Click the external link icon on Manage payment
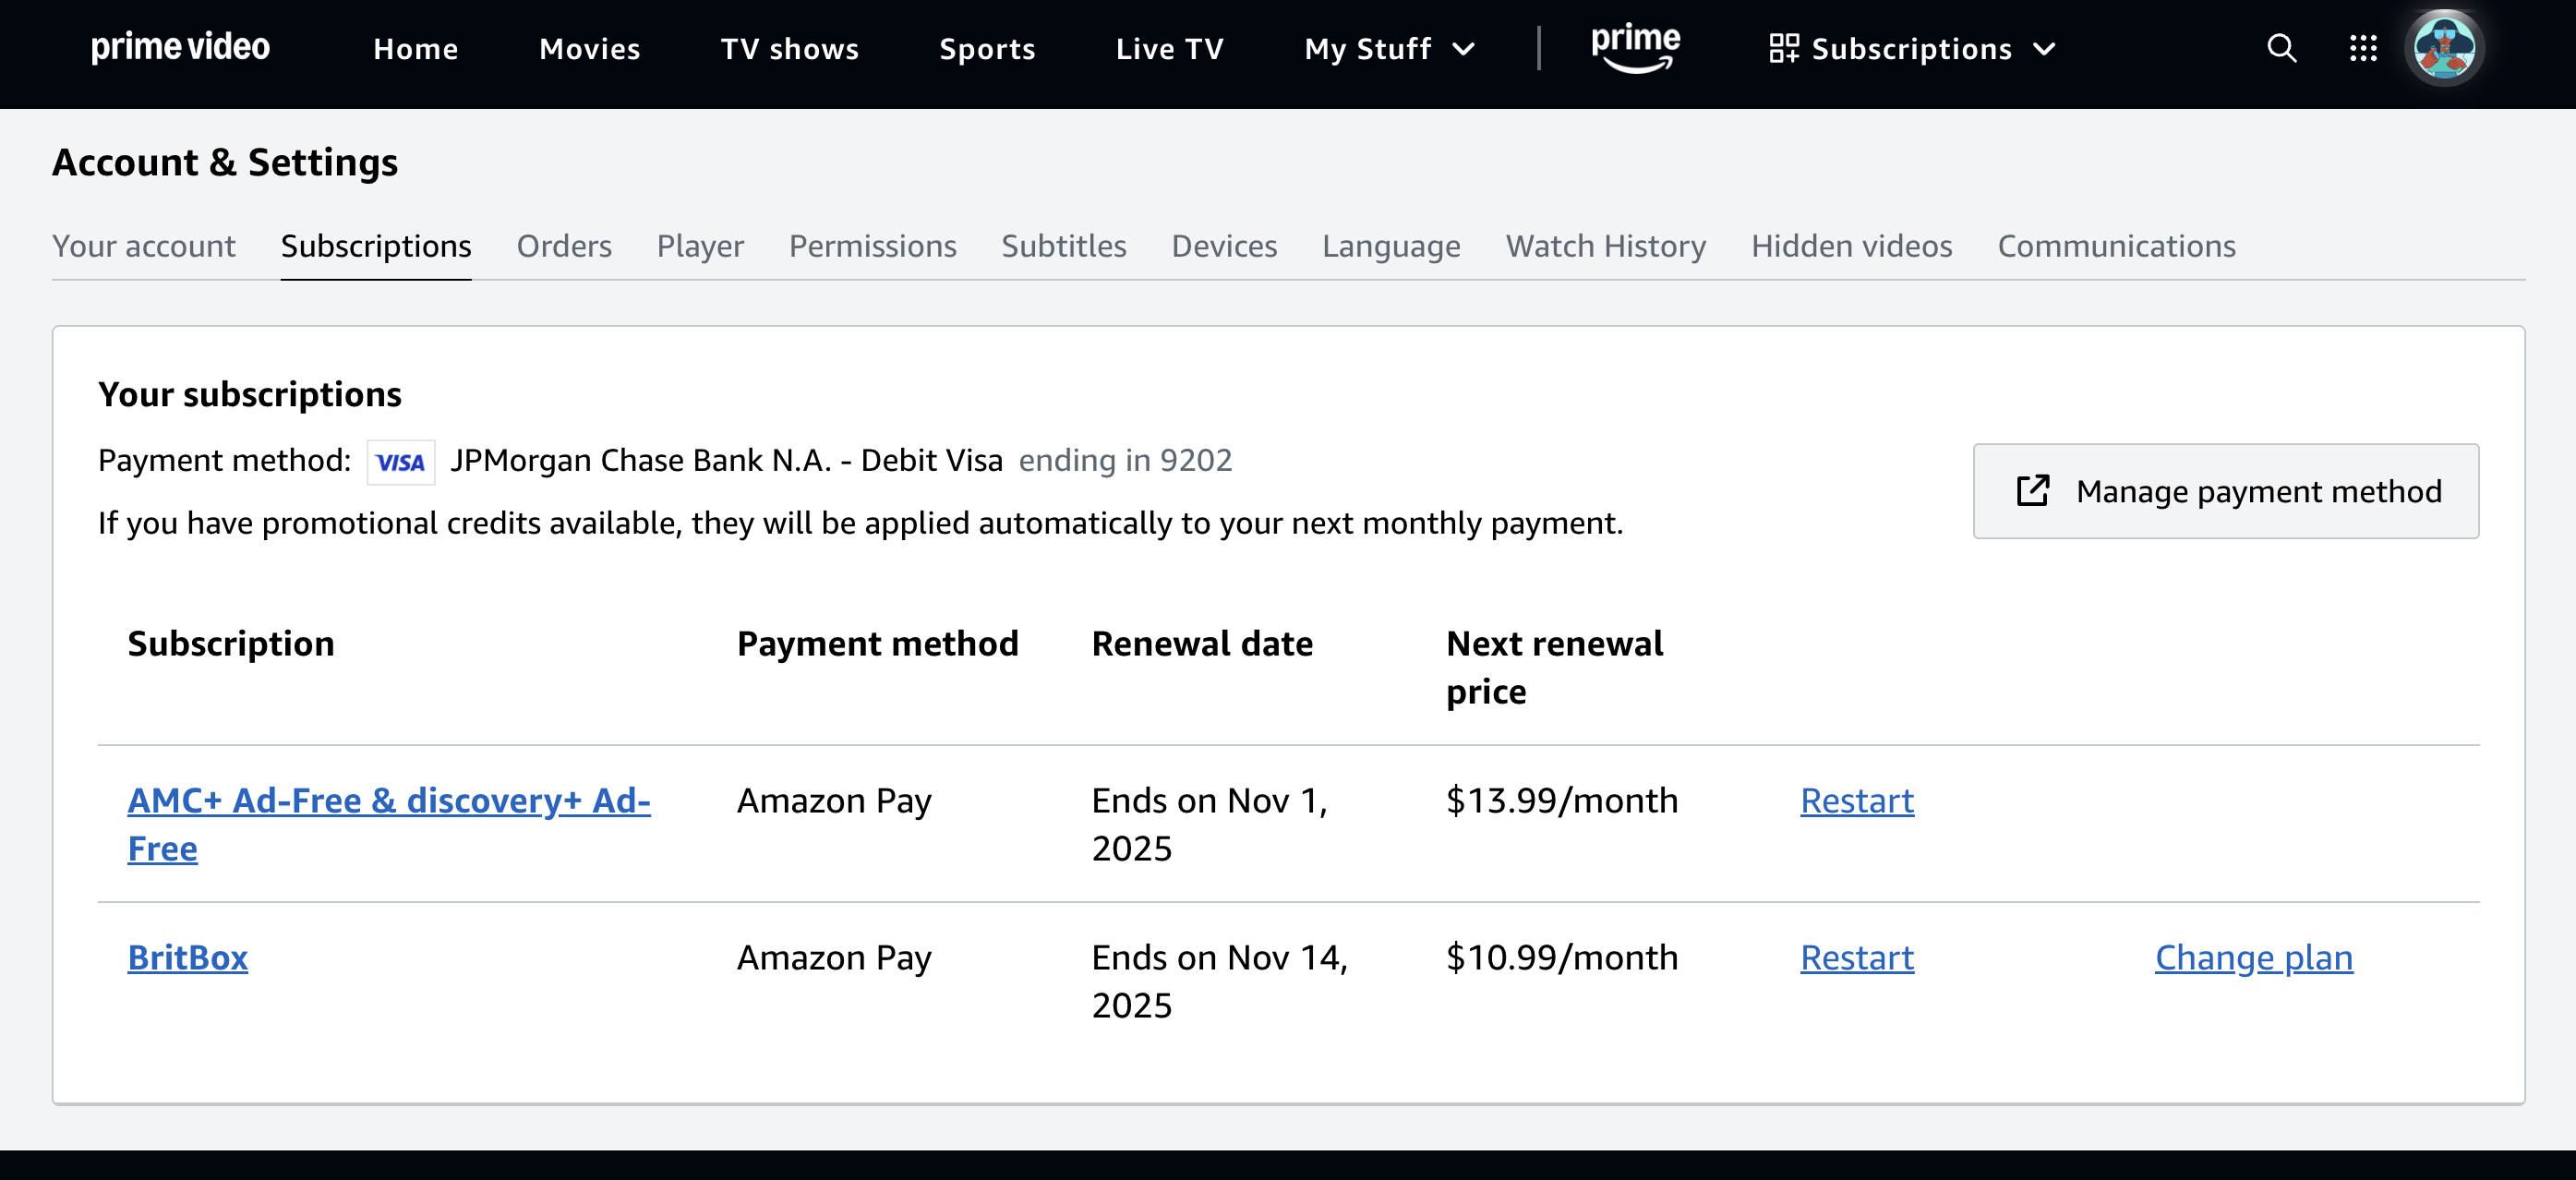The width and height of the screenshot is (2576, 1180). pyautogui.click(x=2033, y=491)
